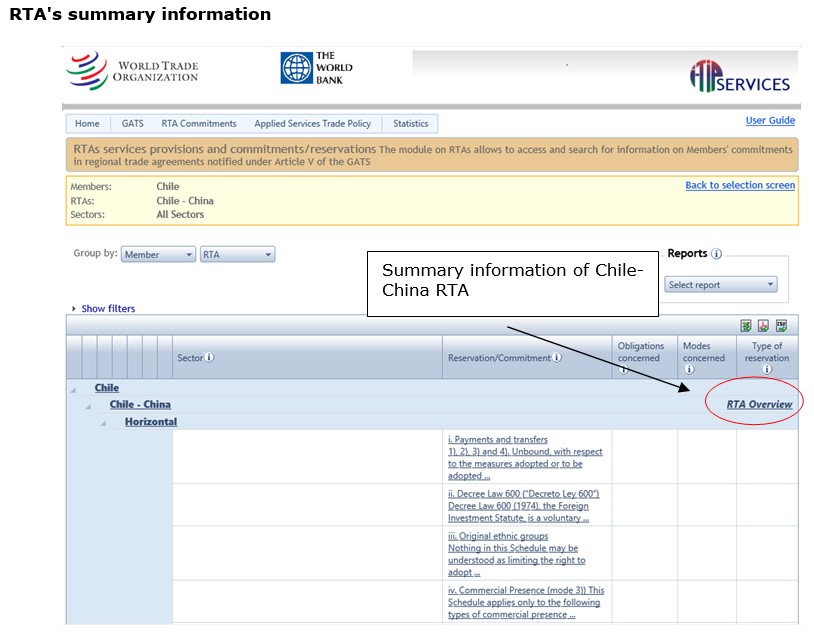Open info icon under Modes concerned
The height and width of the screenshot is (639, 814).
[x=689, y=369]
